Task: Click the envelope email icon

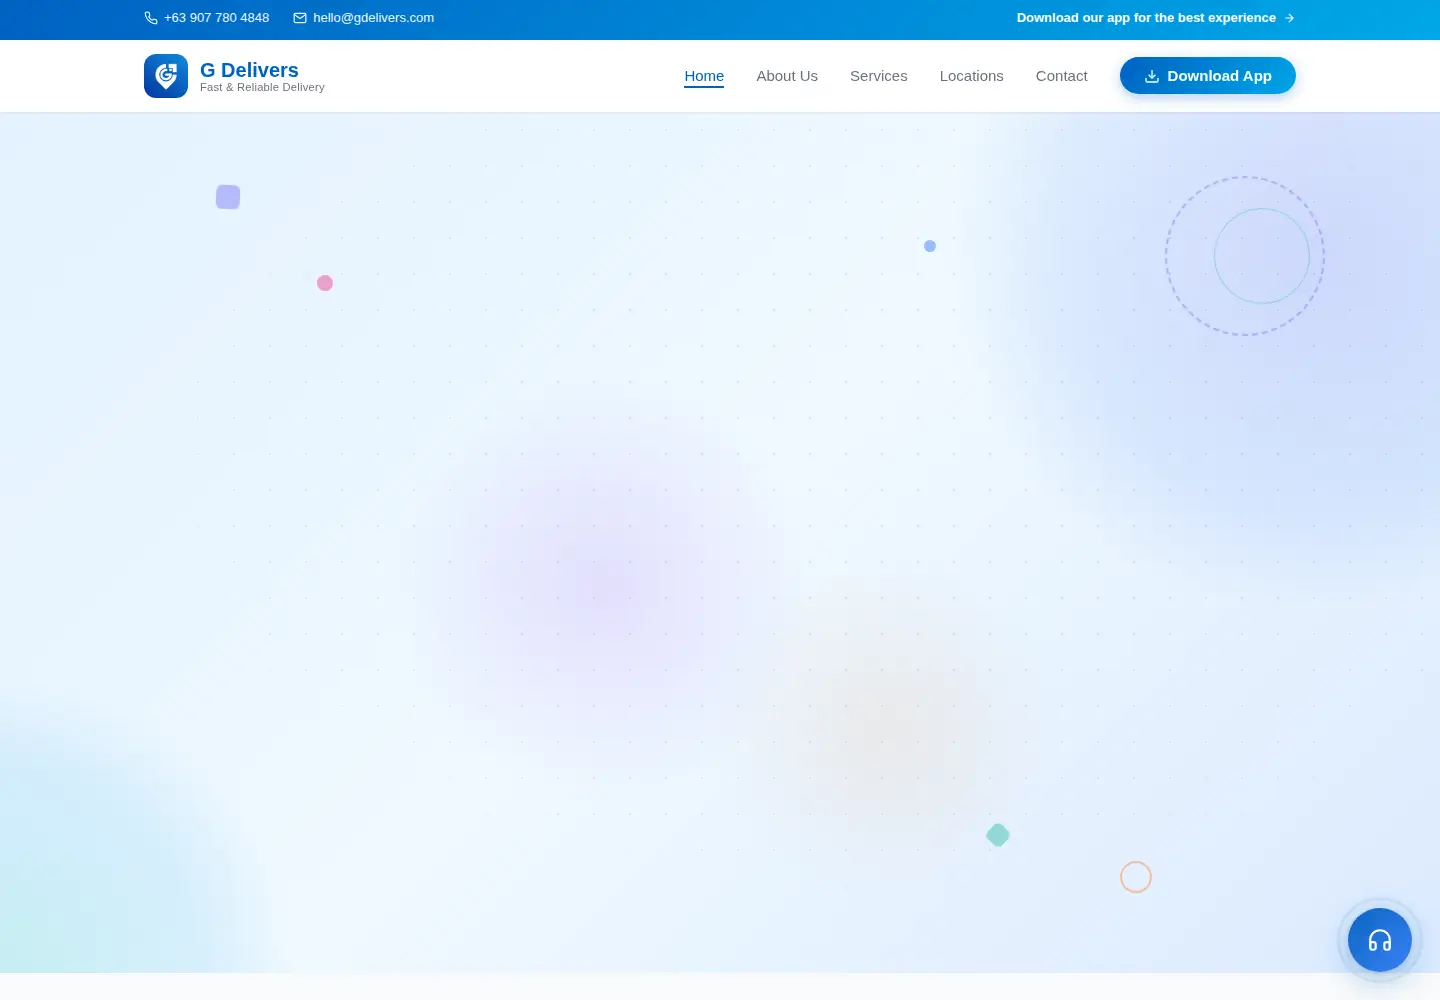Action: 300,18
